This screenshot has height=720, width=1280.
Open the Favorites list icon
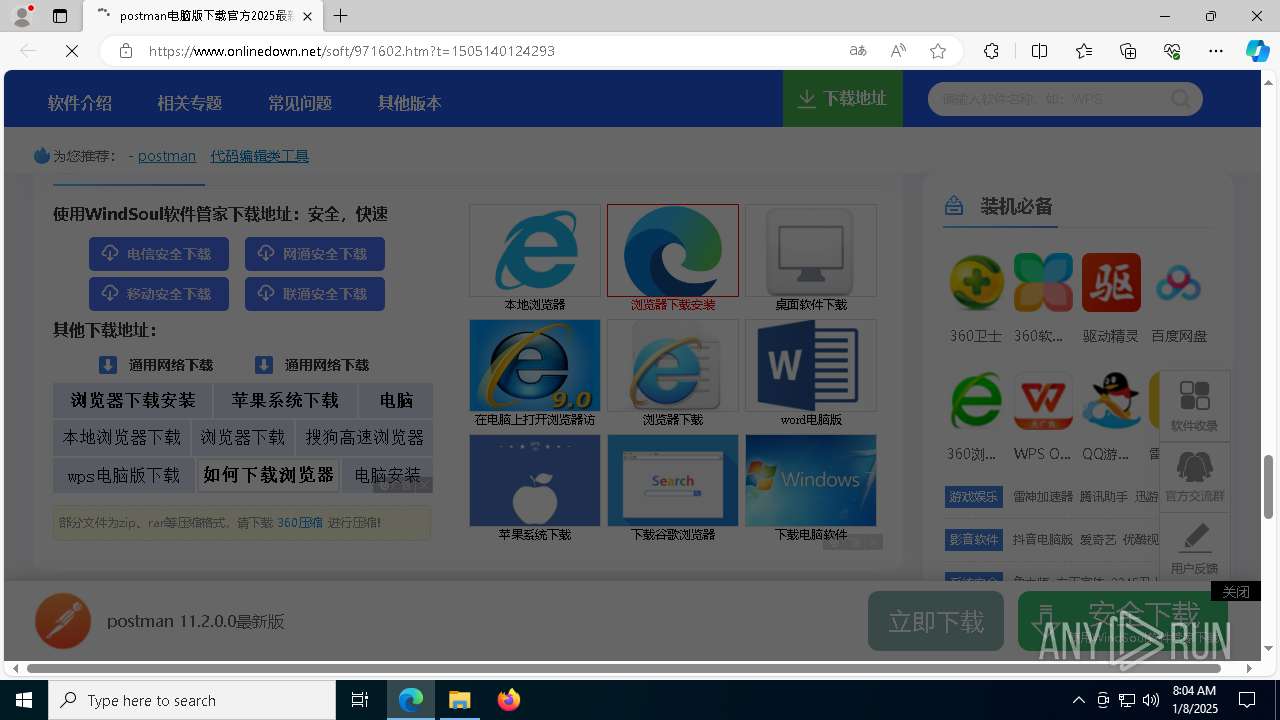click(1084, 51)
